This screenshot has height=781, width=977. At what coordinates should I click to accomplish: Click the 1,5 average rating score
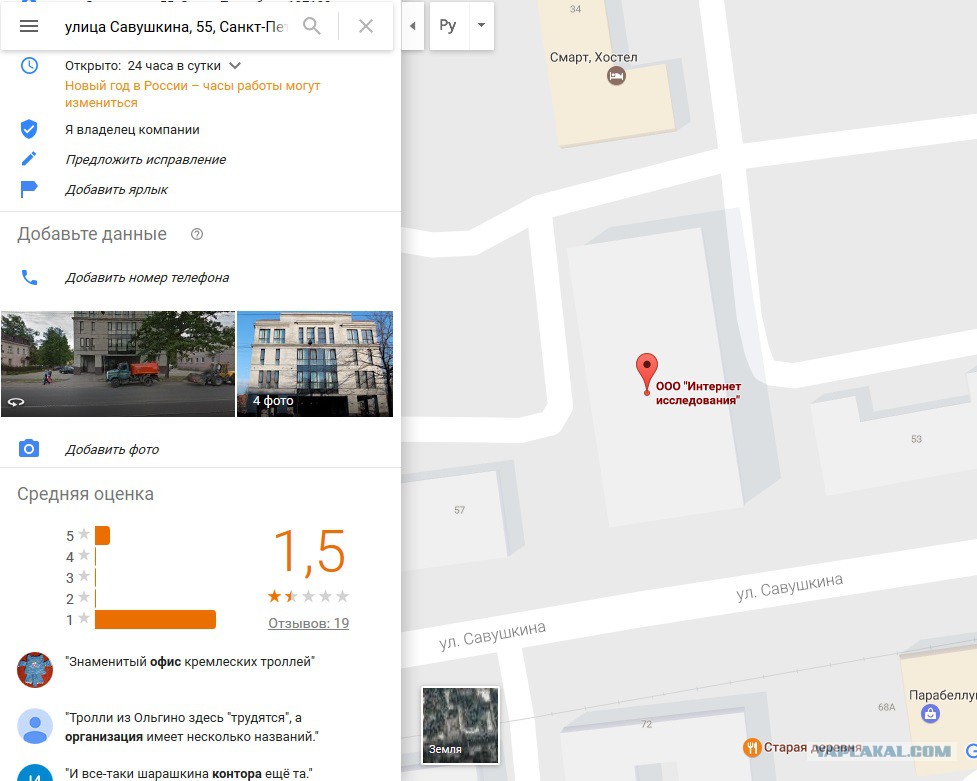pos(309,552)
